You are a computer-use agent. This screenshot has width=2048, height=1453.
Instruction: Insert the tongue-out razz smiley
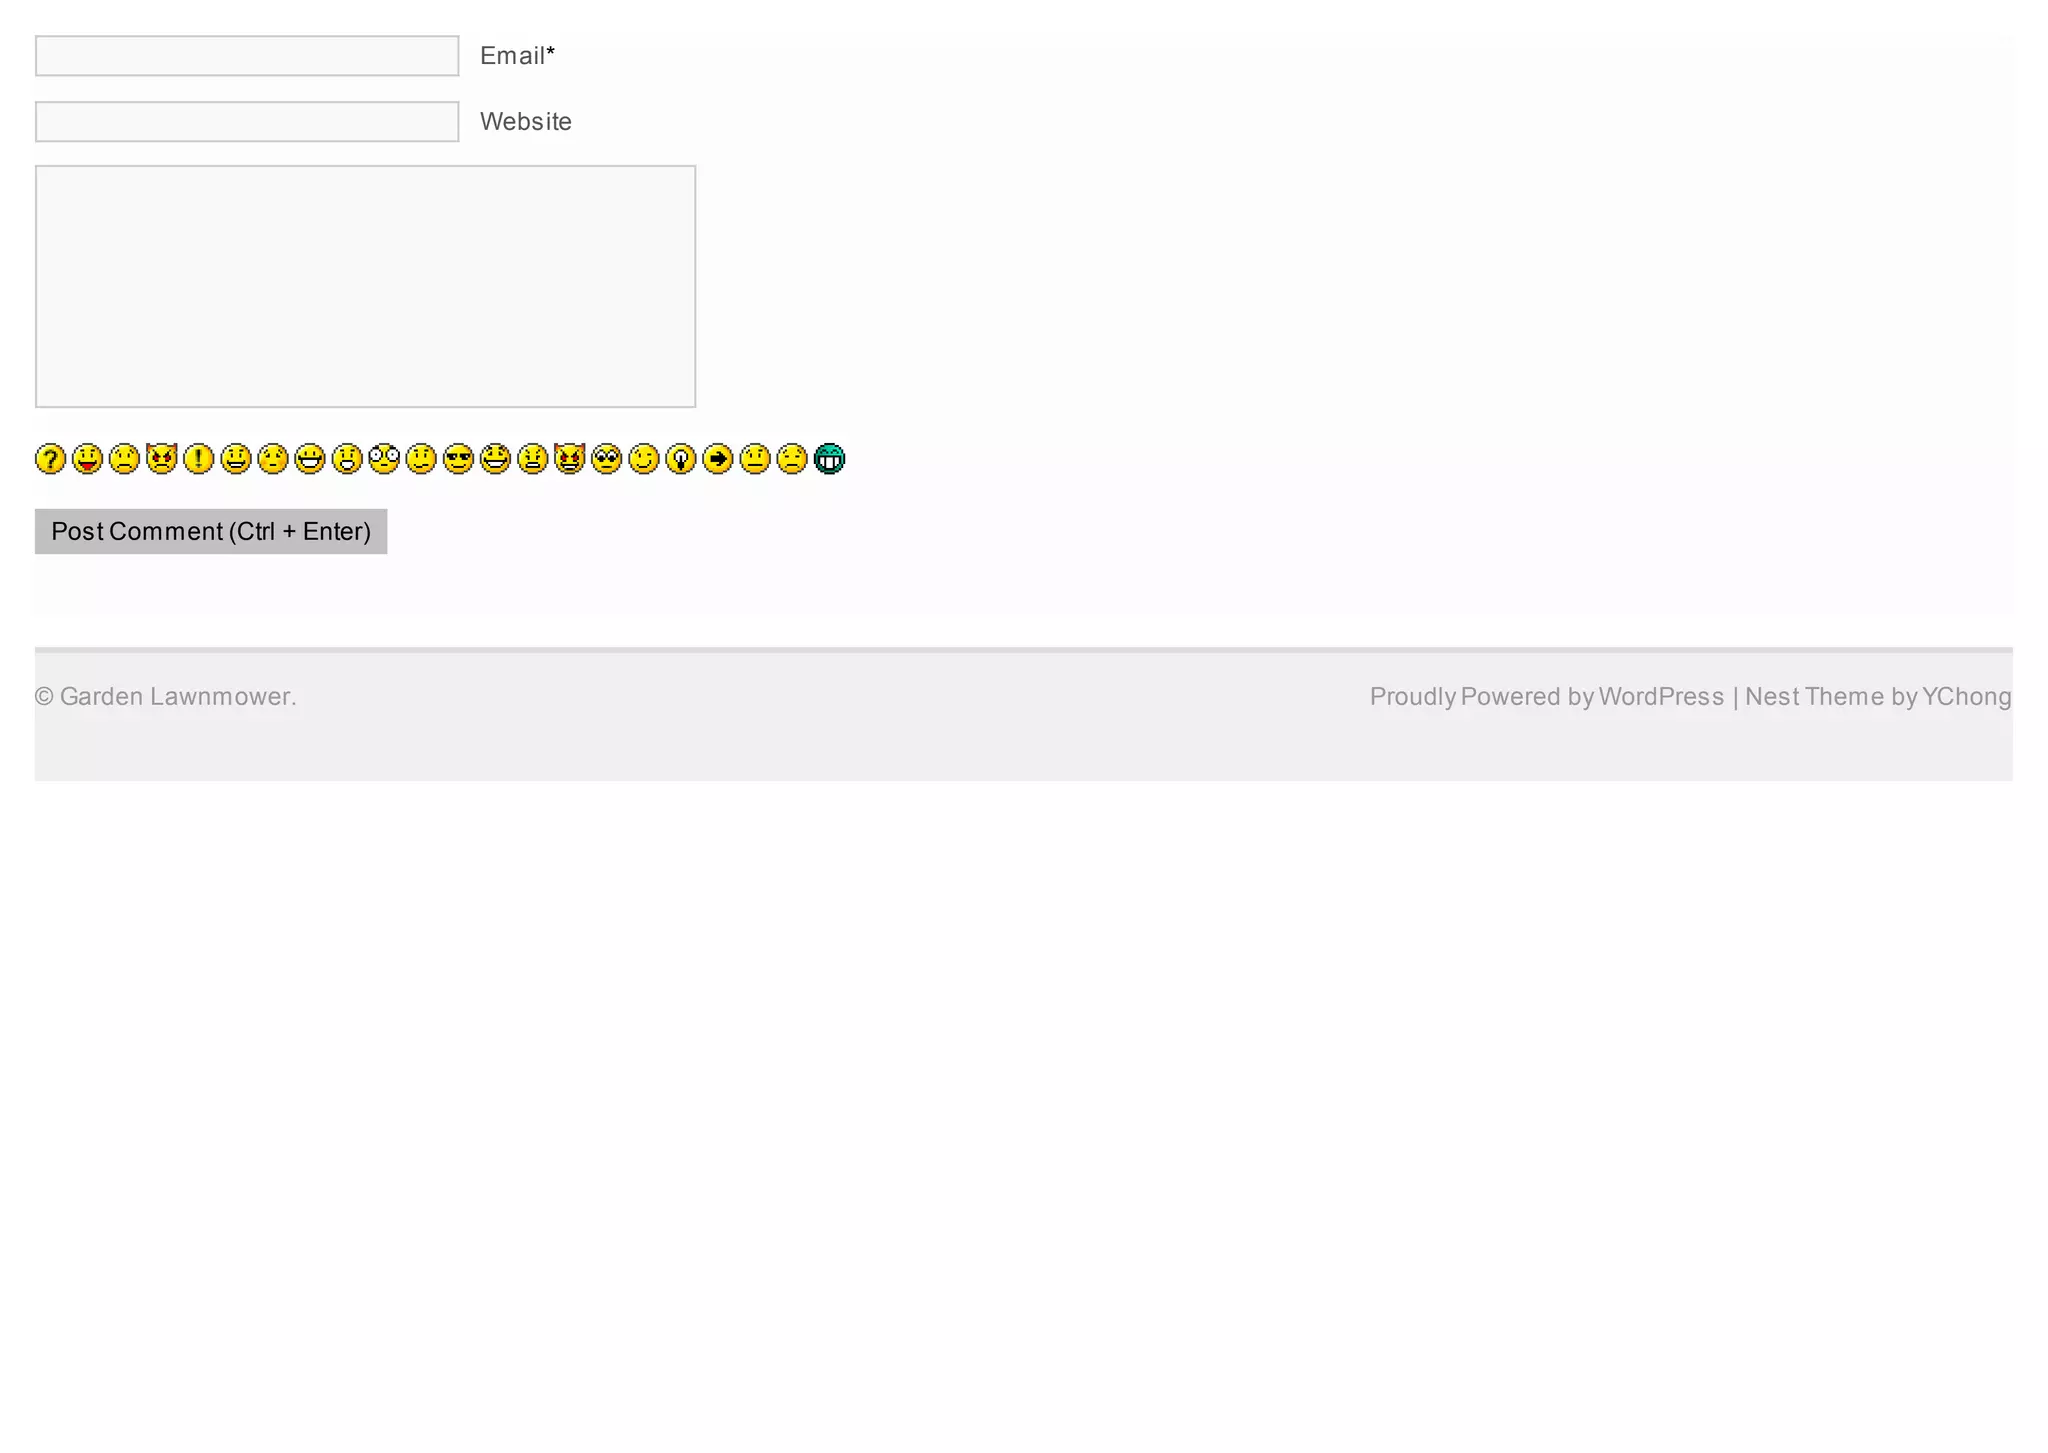pyautogui.click(x=87, y=459)
